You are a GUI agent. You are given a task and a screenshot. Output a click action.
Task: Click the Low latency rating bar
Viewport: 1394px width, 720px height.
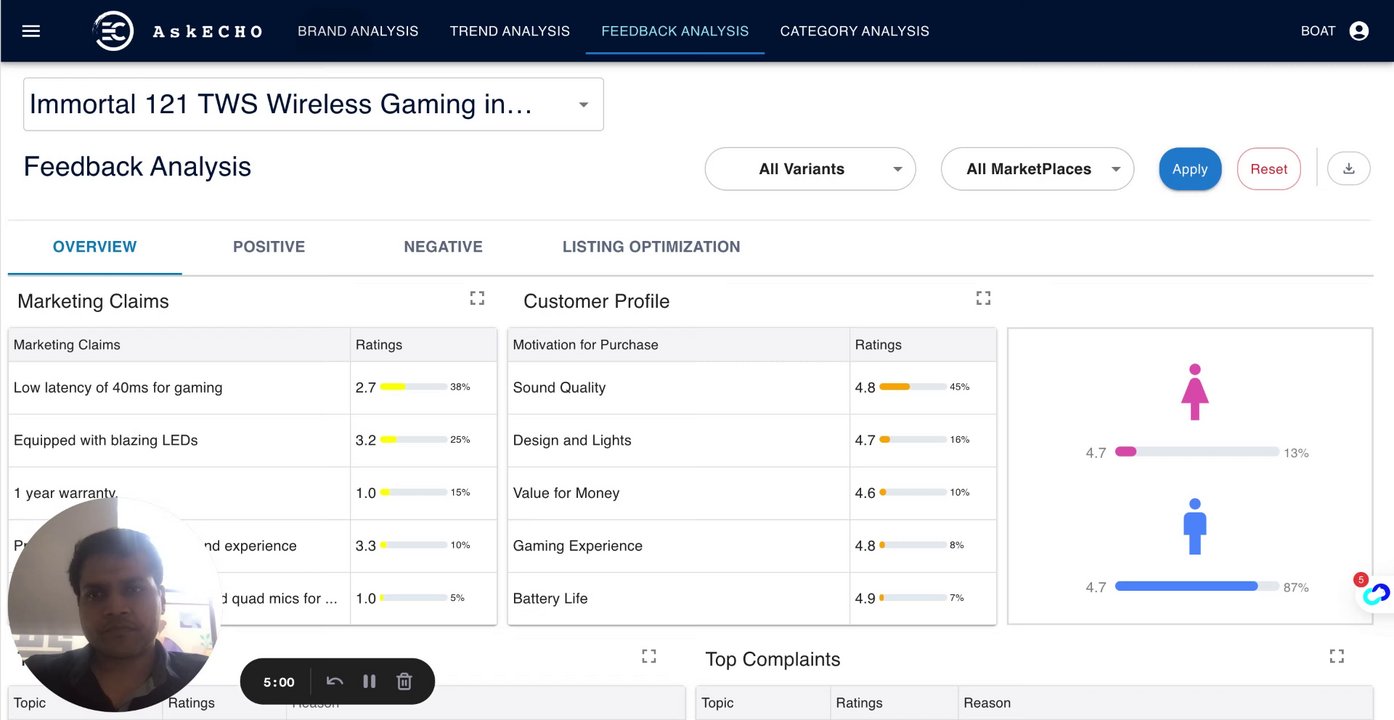pos(413,387)
